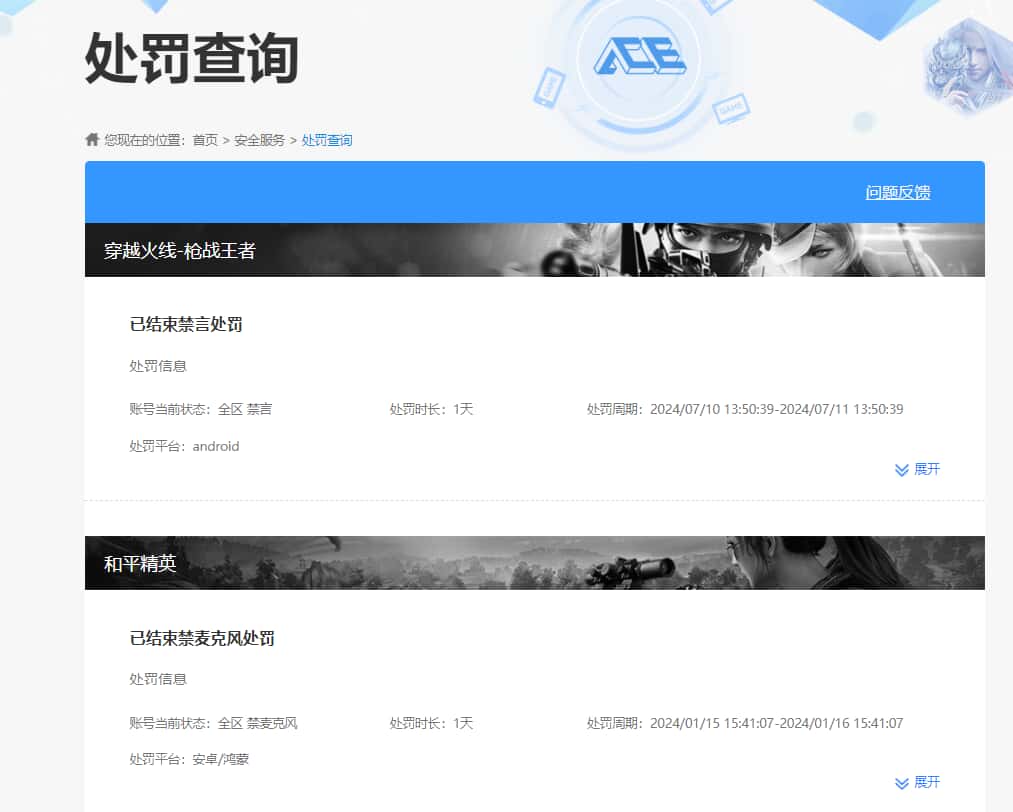
Task: Click punishment period 2024/07/10 13:50:39 text
Action: click(745, 409)
